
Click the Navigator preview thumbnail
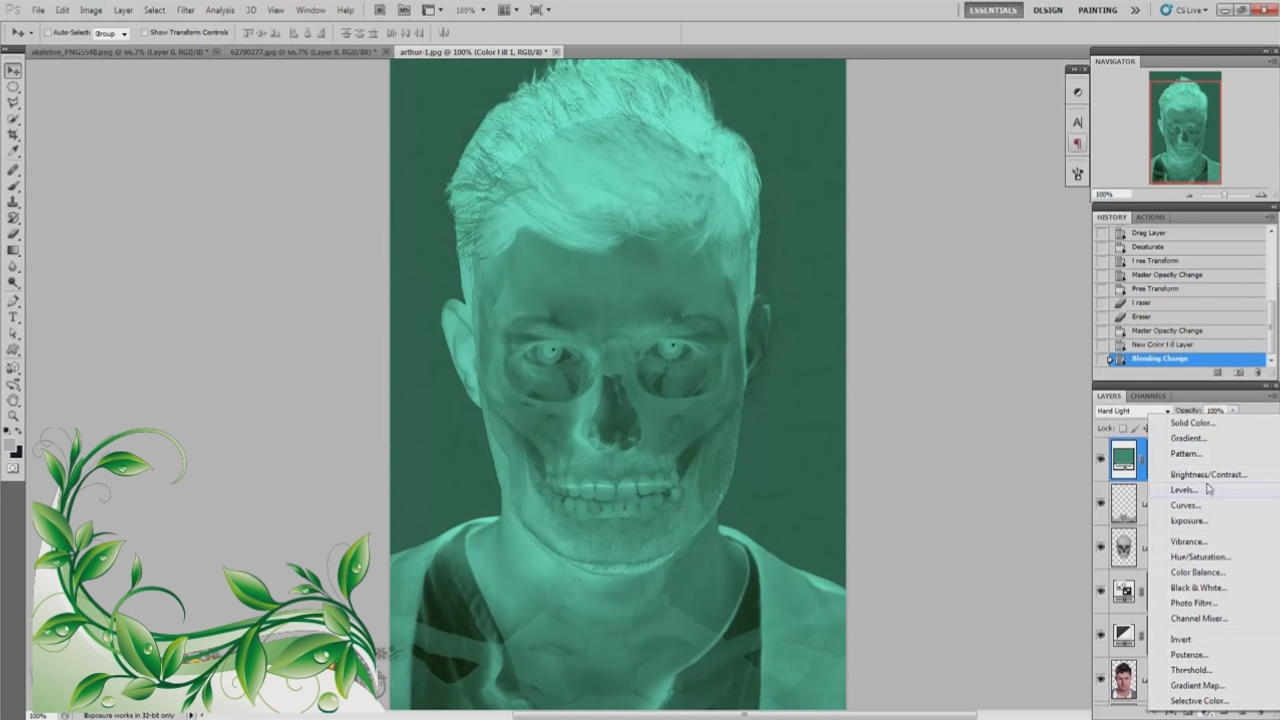[x=1185, y=128]
